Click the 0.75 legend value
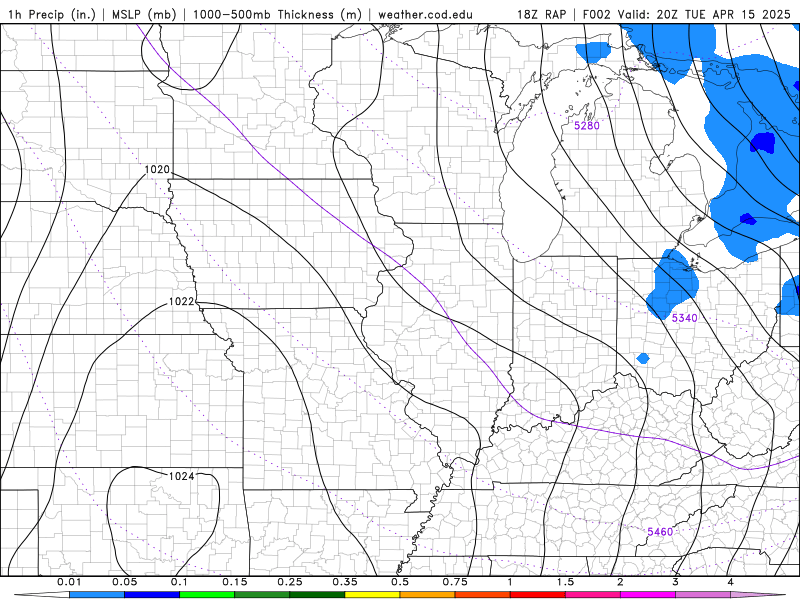This screenshot has width=800, height=600. (455, 582)
